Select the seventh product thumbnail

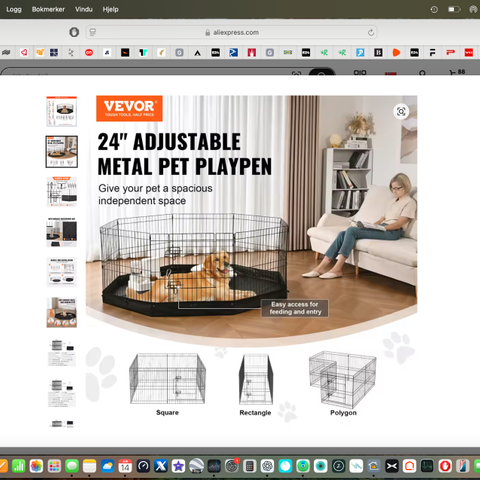[x=62, y=353]
